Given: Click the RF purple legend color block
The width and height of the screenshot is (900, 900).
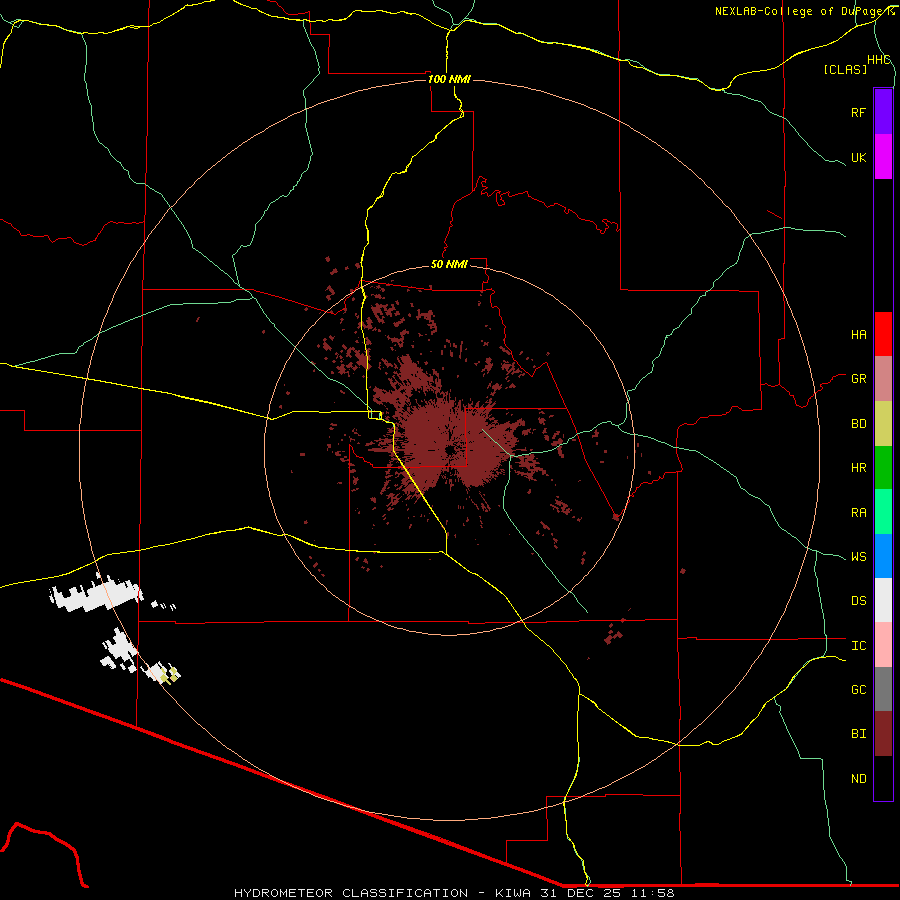Looking at the screenshot, I should click(x=883, y=112).
